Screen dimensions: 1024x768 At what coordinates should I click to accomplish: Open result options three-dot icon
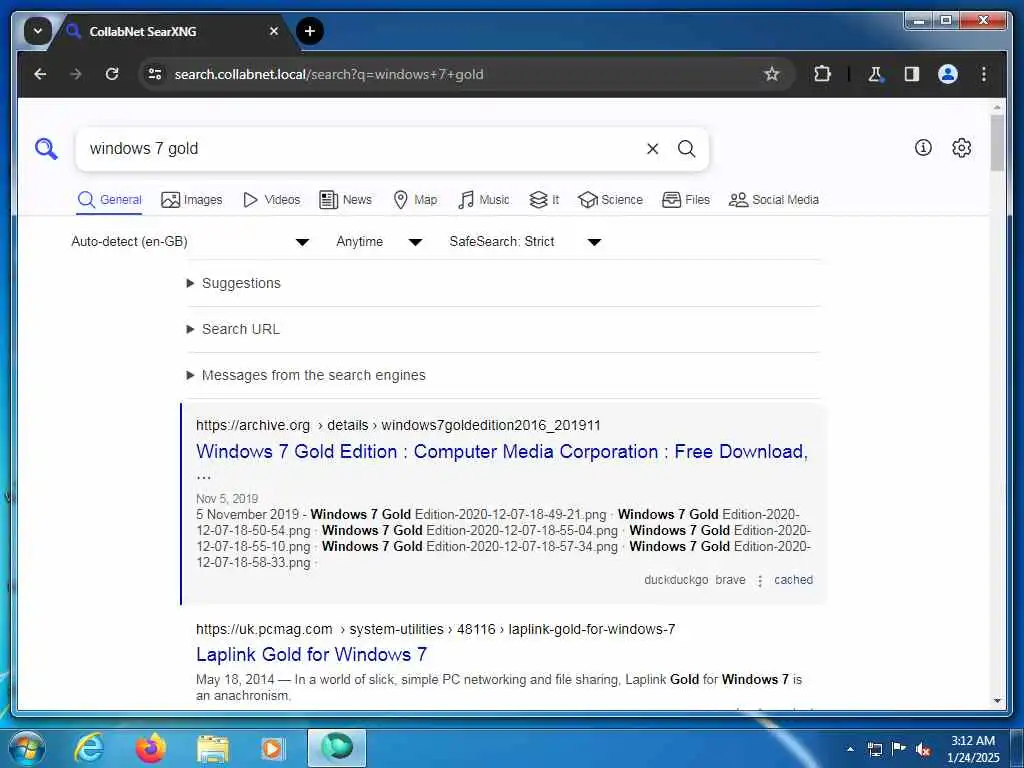pyautogui.click(x=760, y=581)
